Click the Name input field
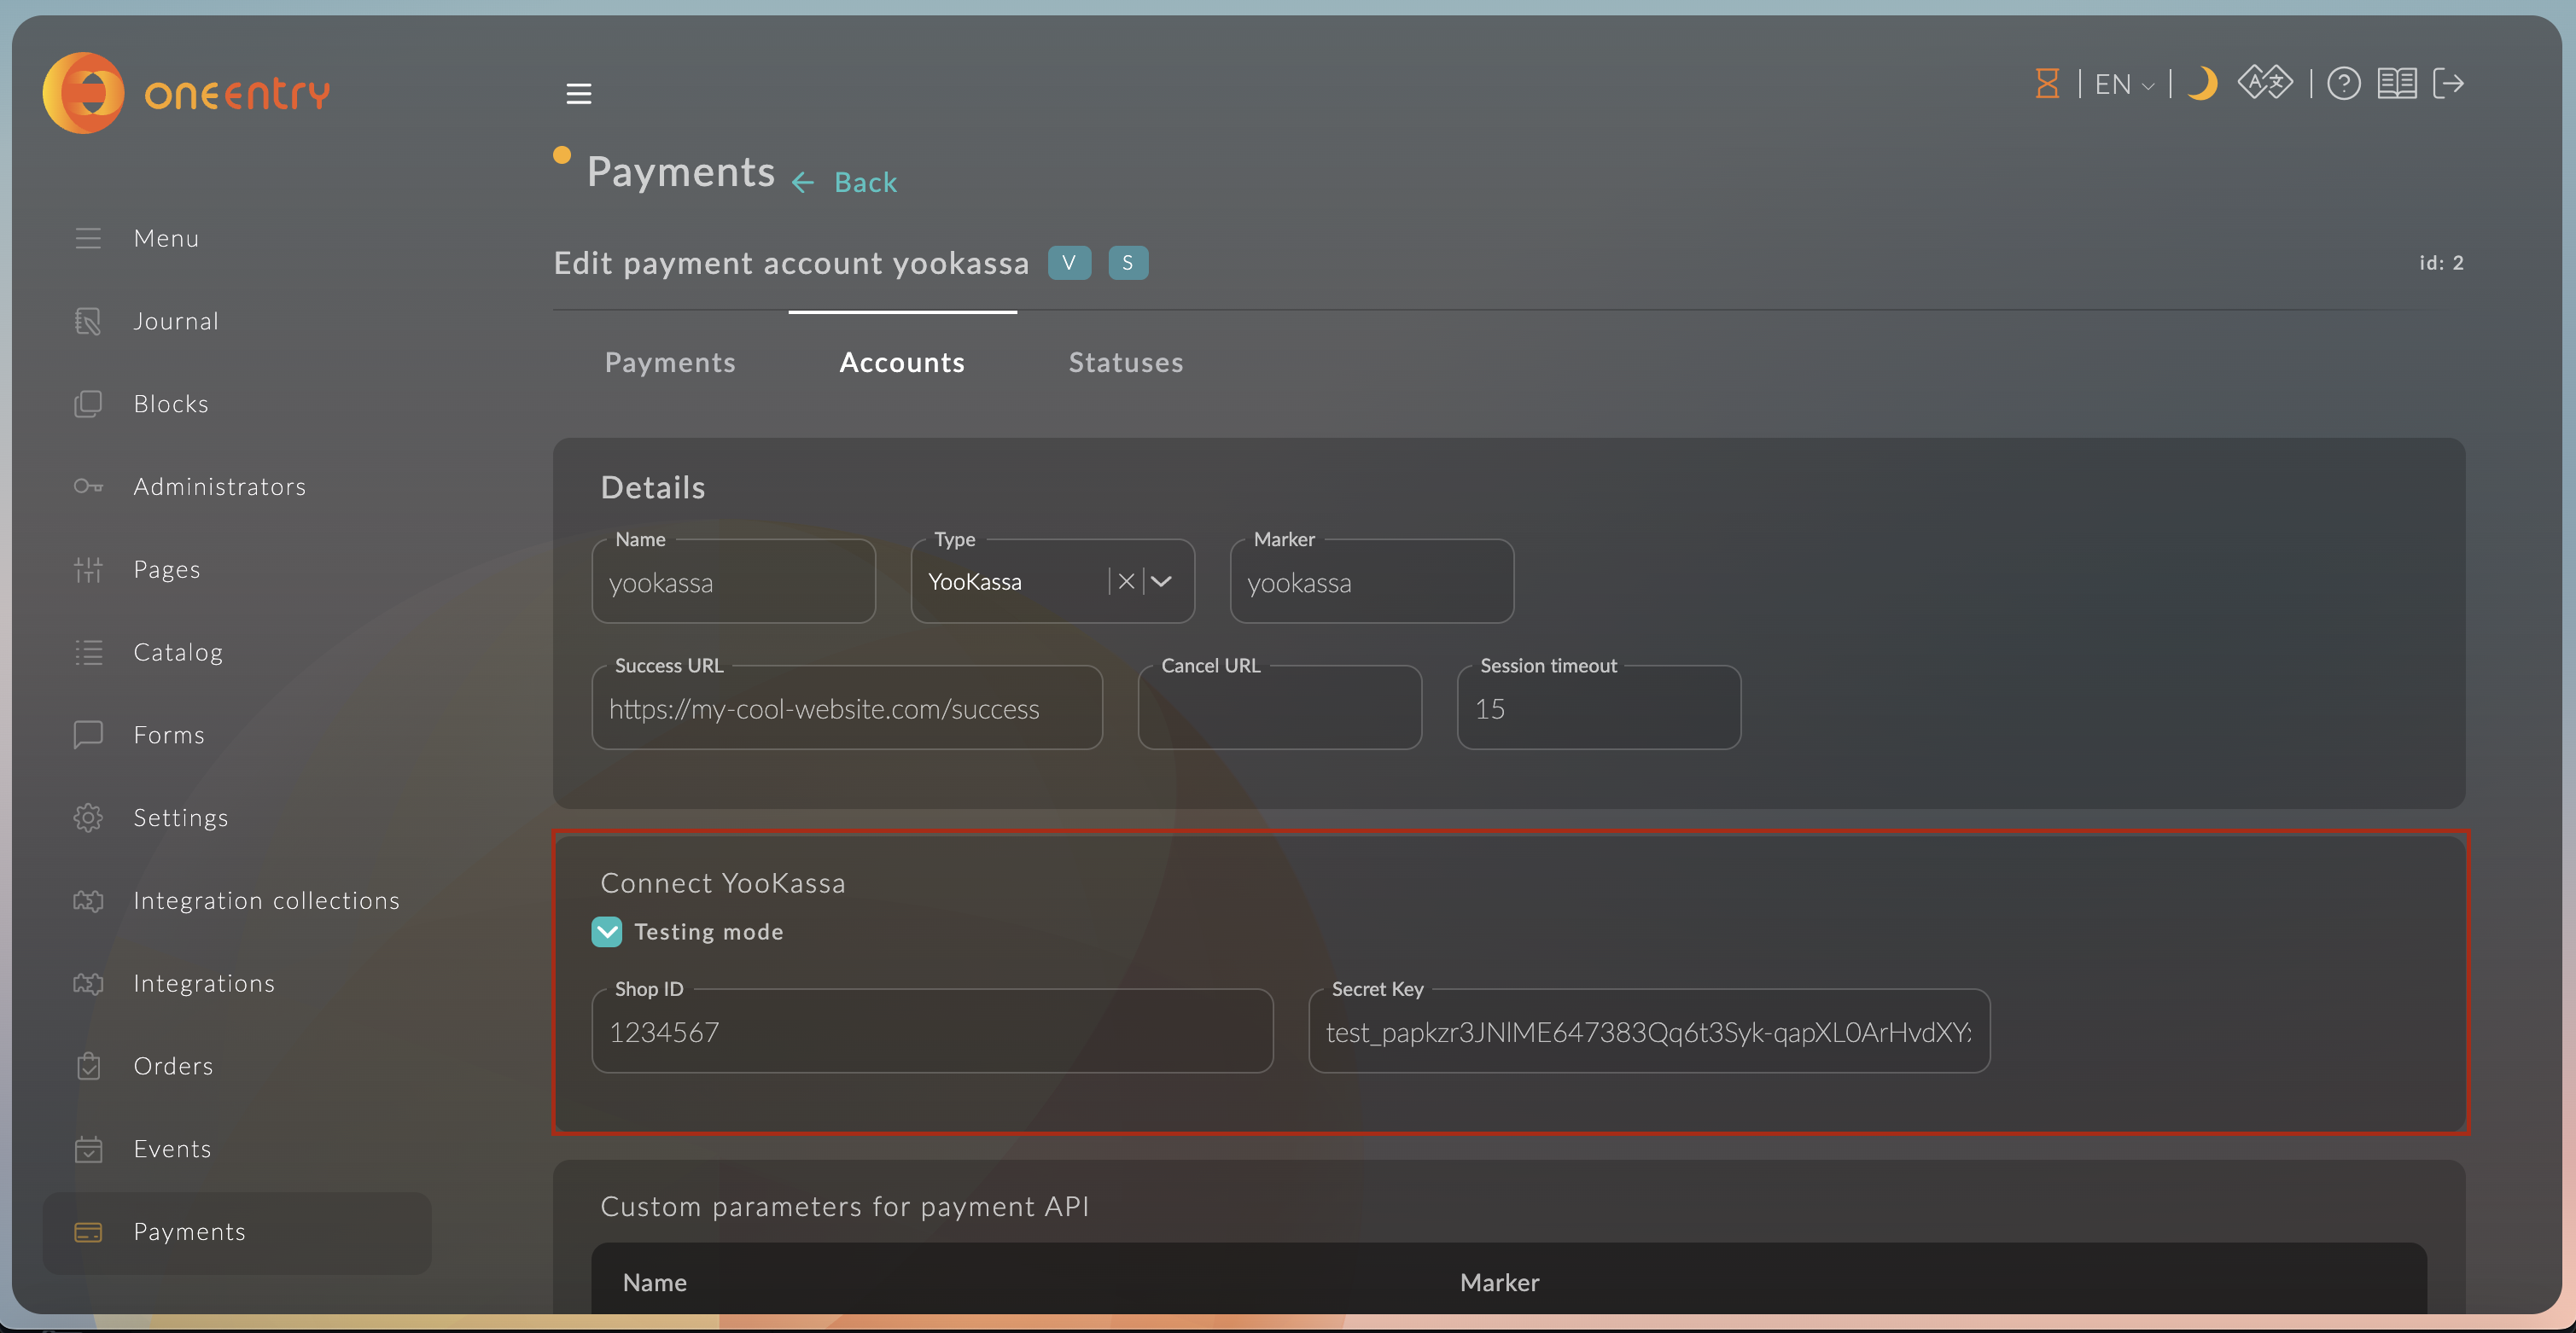The width and height of the screenshot is (2576, 1333). click(x=734, y=582)
